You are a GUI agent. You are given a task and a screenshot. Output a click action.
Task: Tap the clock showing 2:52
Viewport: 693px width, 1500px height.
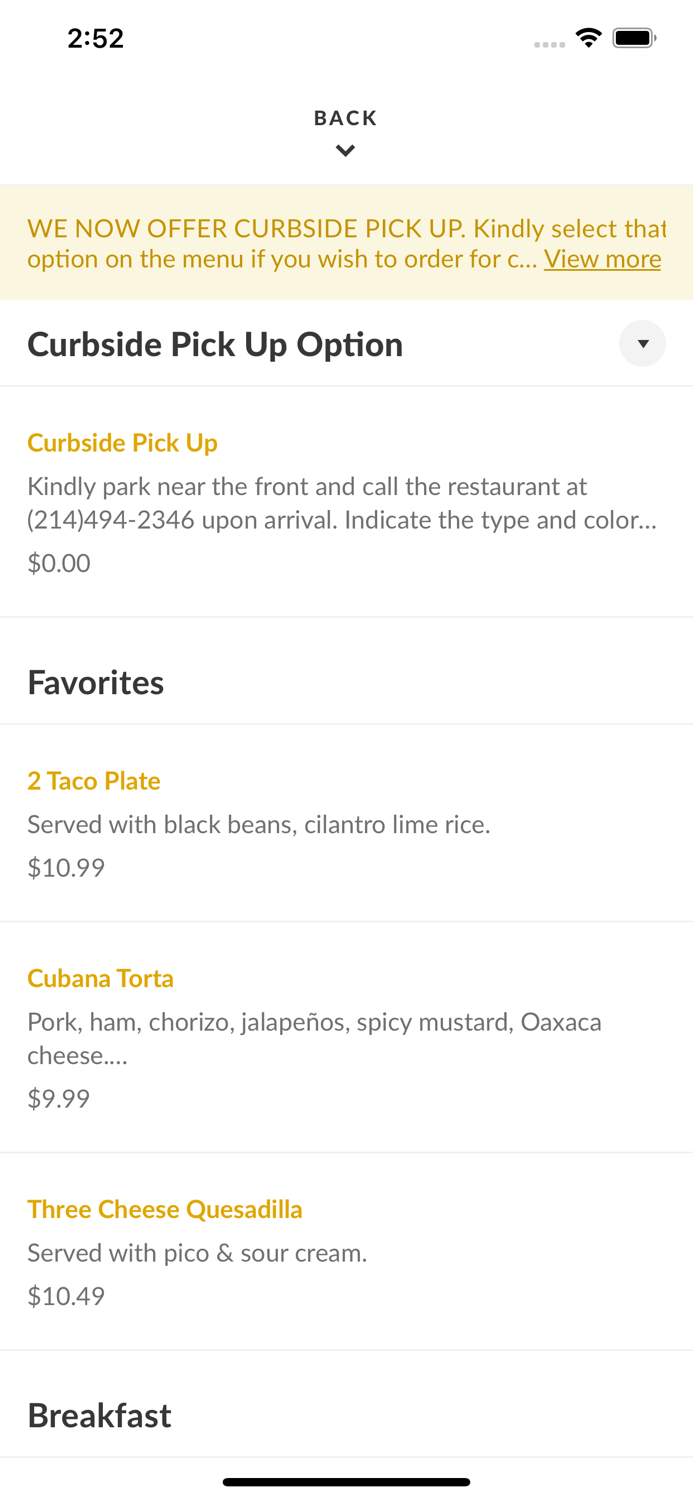[x=95, y=38]
